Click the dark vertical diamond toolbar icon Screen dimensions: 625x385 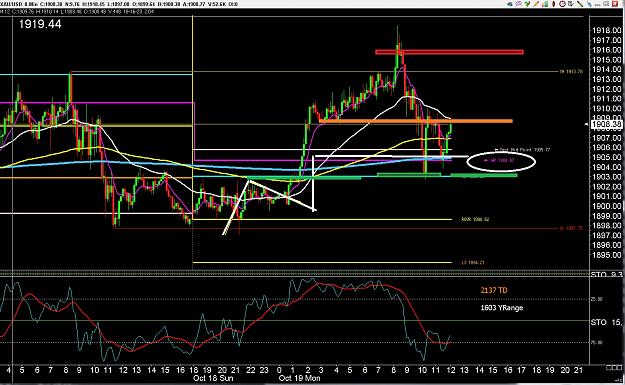(554, 4)
